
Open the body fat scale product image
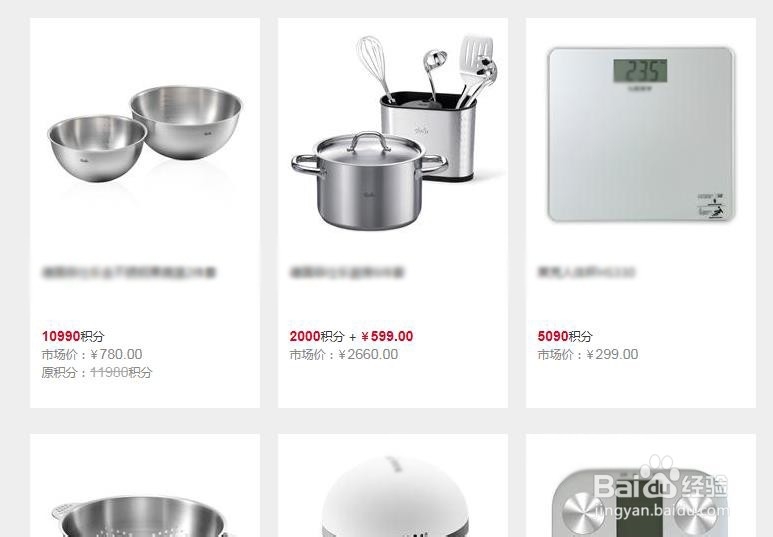coord(640,501)
